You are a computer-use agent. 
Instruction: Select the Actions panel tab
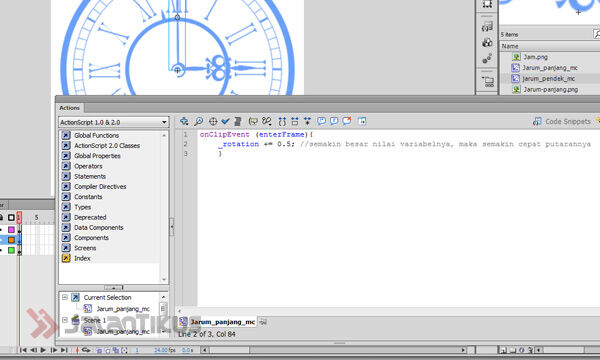coord(70,108)
